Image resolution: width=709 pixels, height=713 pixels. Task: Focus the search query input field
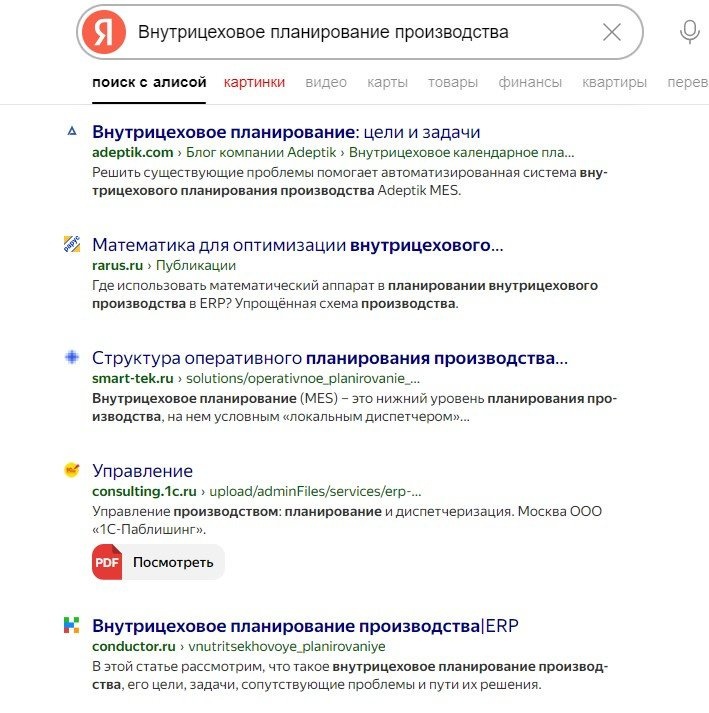tap(360, 32)
